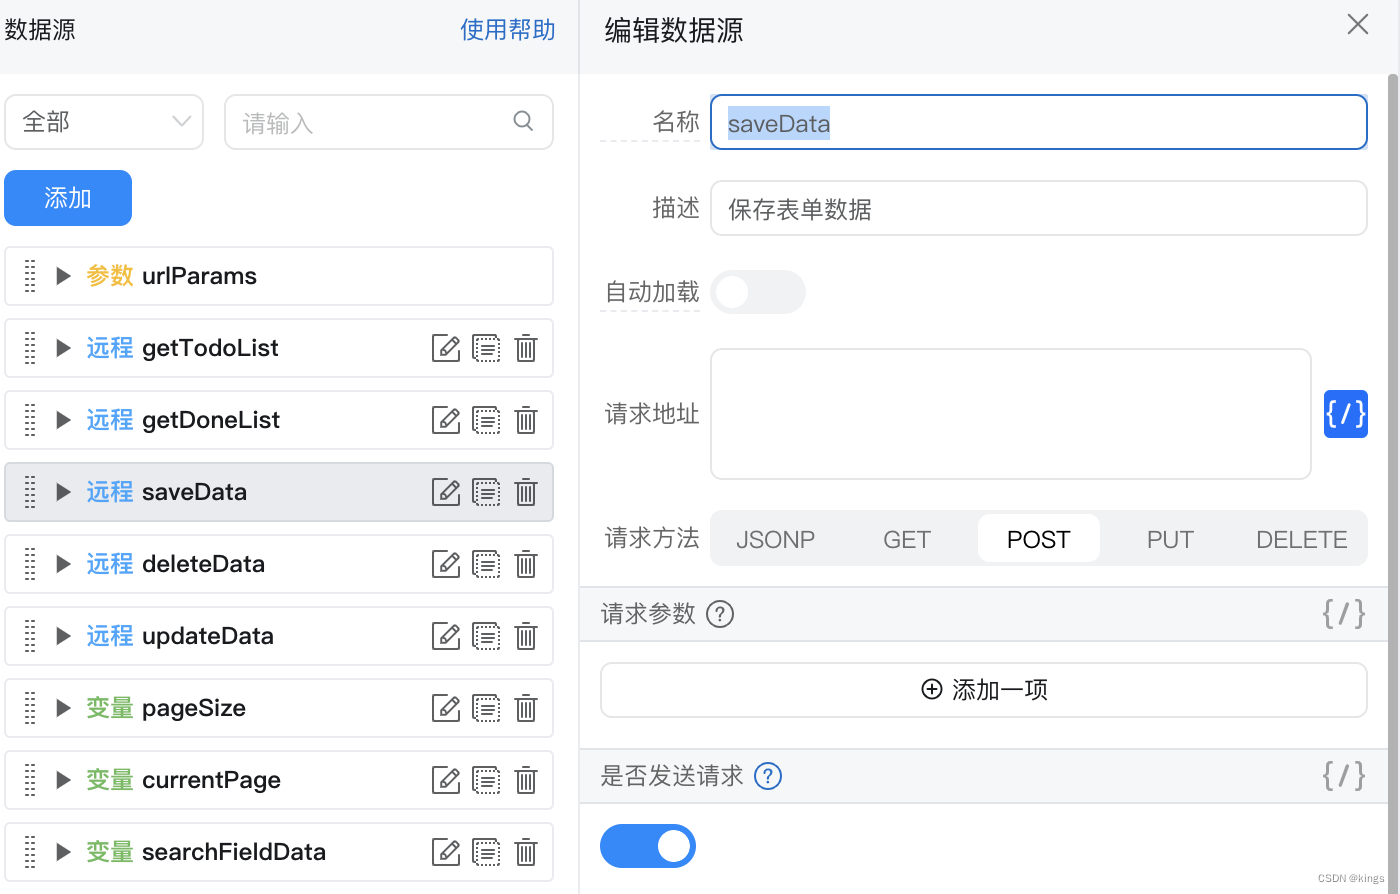Click the 描述 input field

pyautogui.click(x=1038, y=208)
